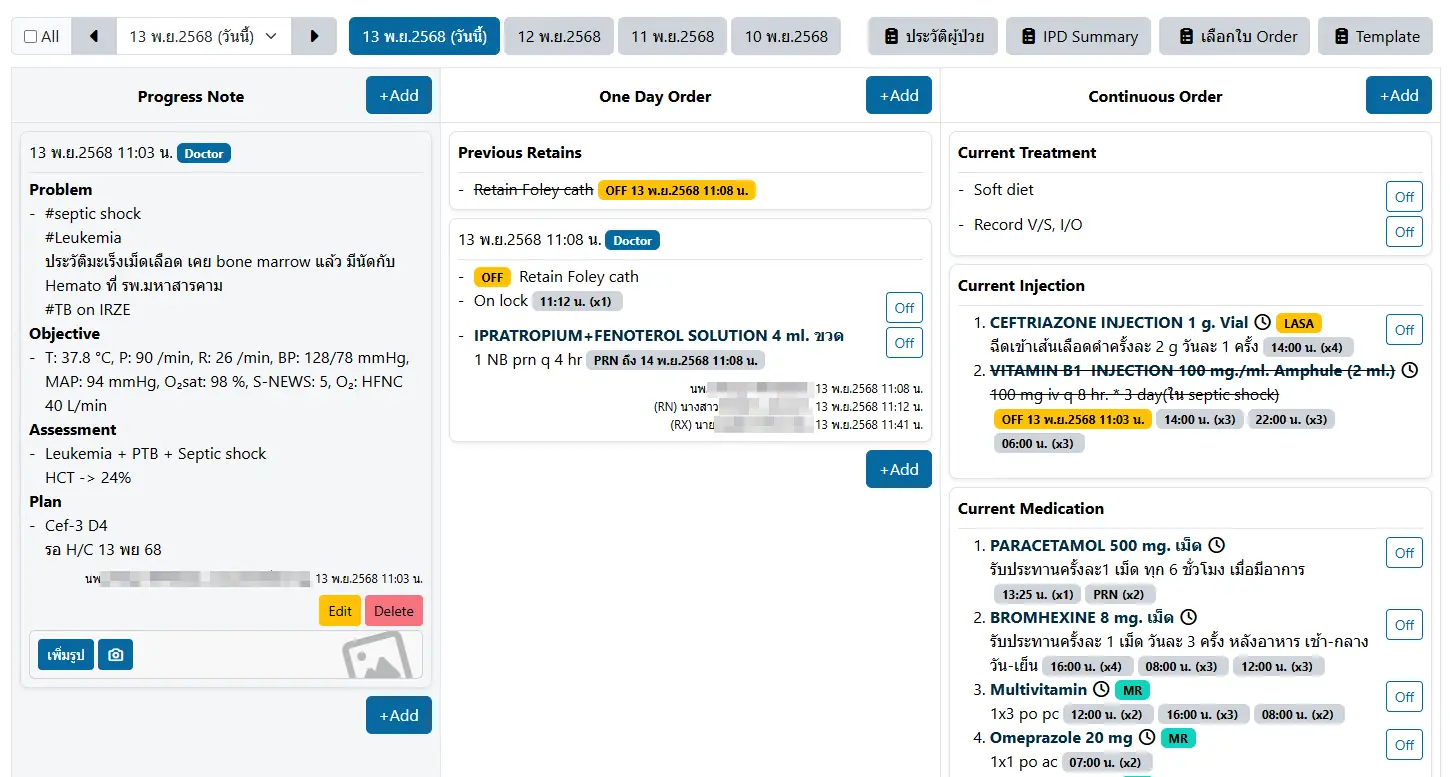Click the image placeholder thumbnail in progress note
The image size is (1450, 777).
[376, 656]
